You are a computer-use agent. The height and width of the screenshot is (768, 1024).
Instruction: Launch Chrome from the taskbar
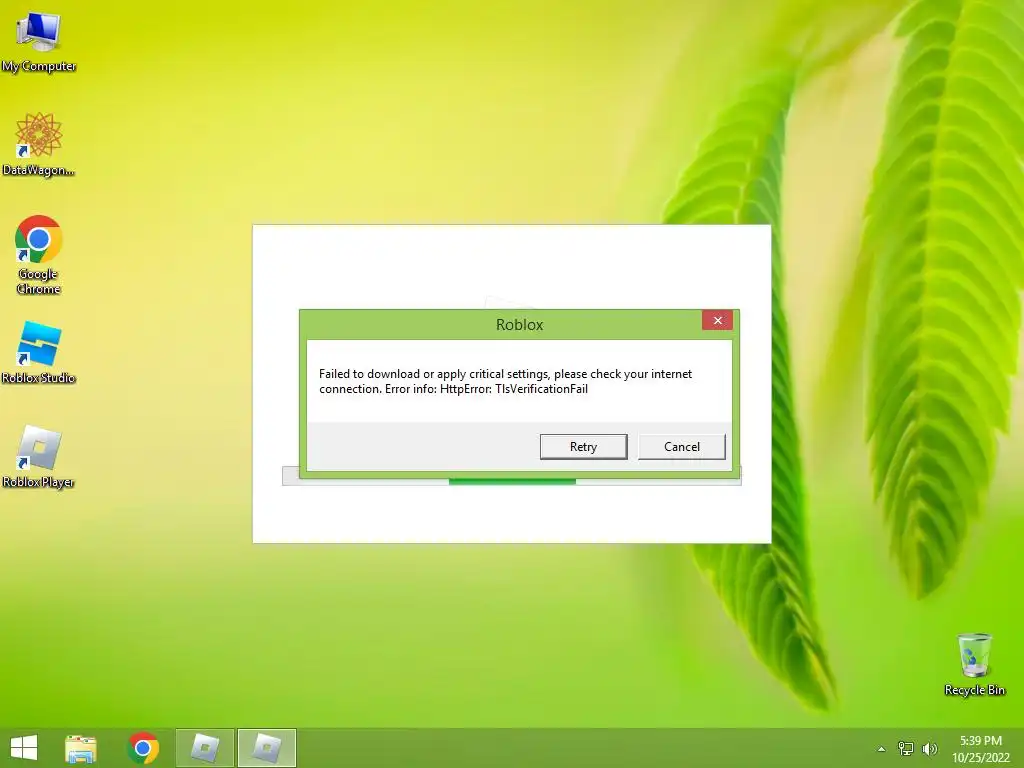coord(144,748)
